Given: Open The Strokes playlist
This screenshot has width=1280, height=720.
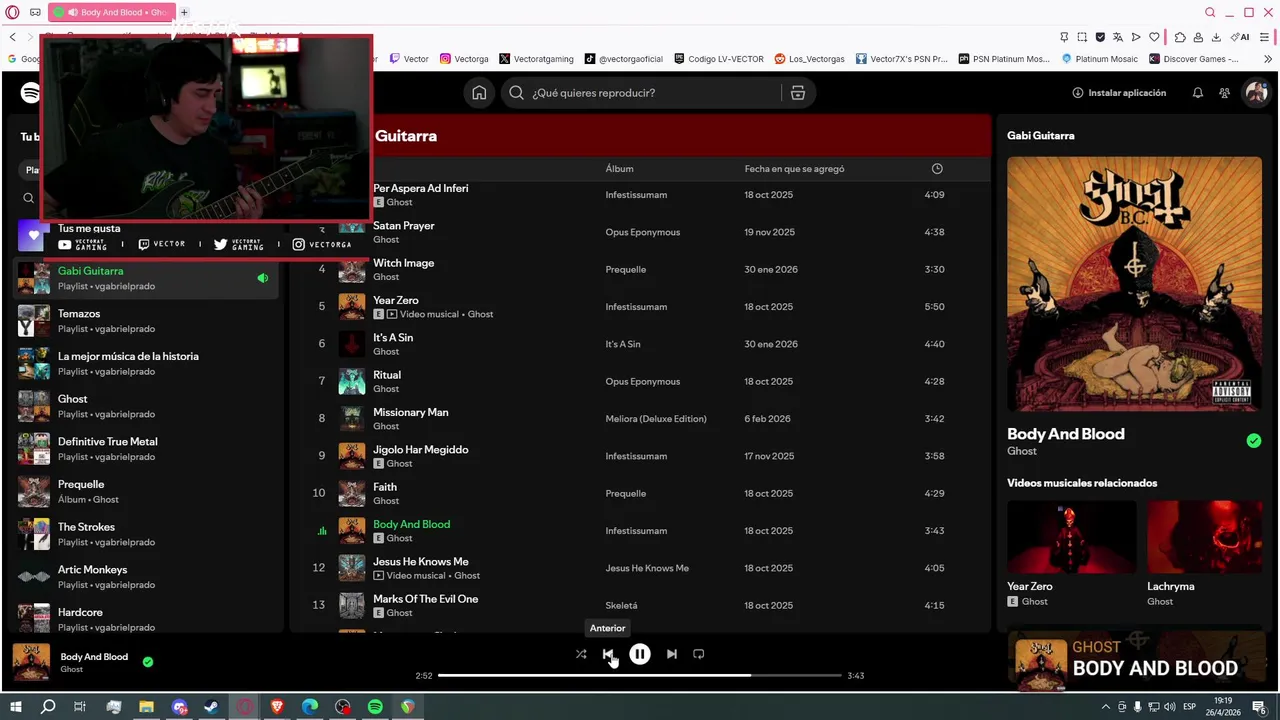Looking at the screenshot, I should 145,534.
